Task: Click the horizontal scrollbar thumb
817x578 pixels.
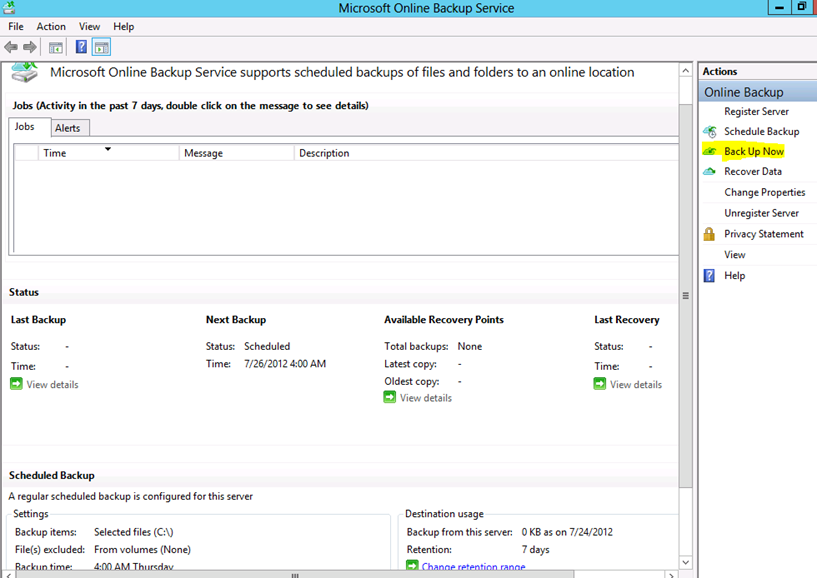Action: coord(295,575)
